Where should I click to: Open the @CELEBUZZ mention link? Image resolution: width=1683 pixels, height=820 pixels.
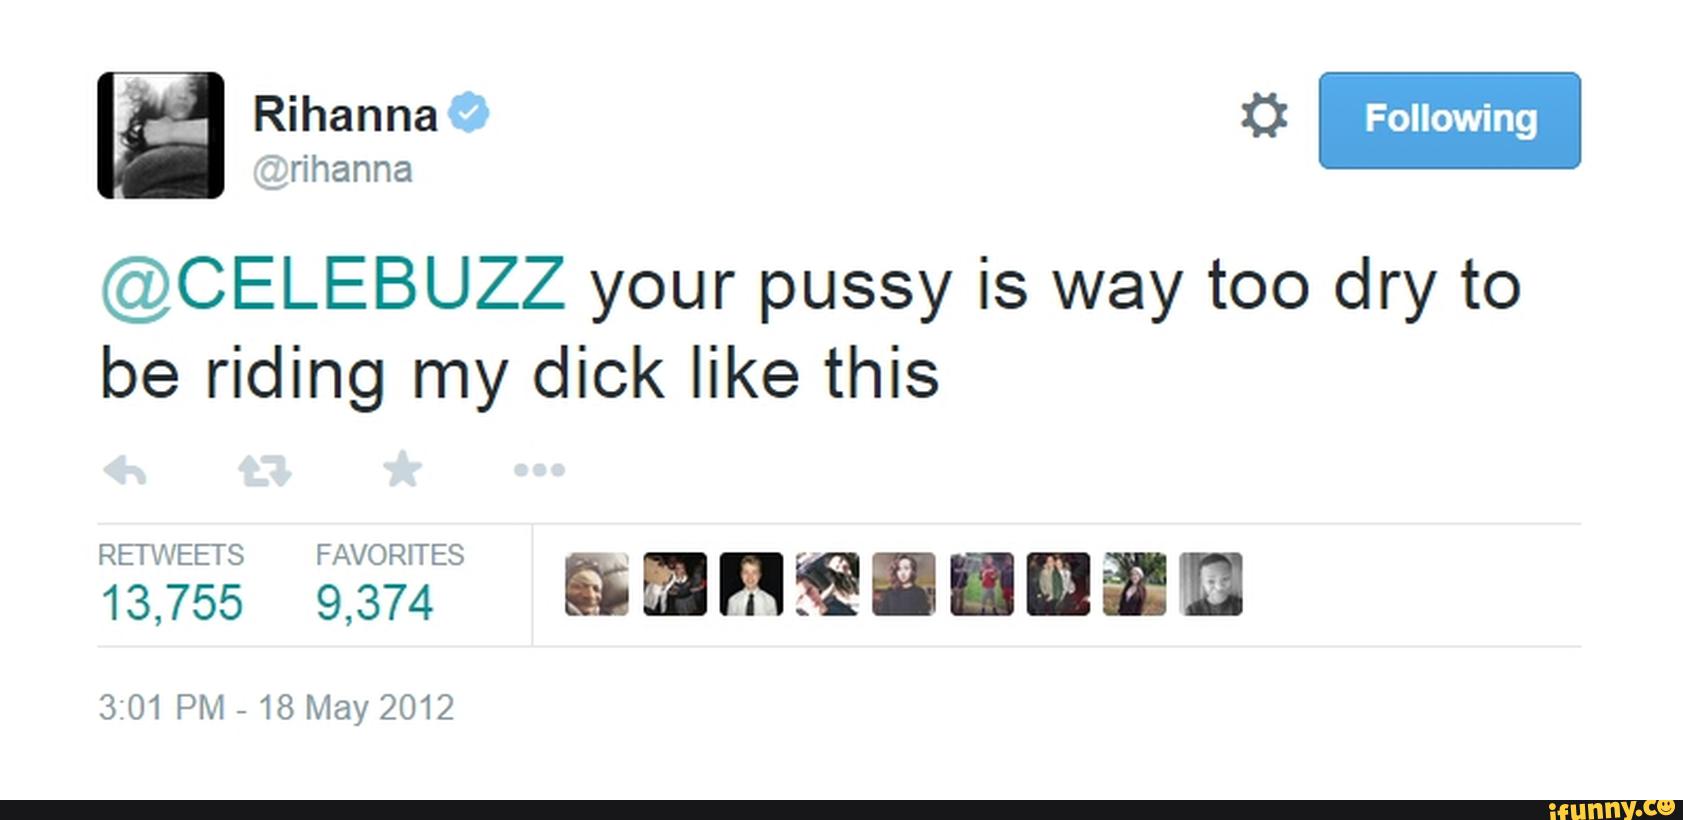coord(333,287)
